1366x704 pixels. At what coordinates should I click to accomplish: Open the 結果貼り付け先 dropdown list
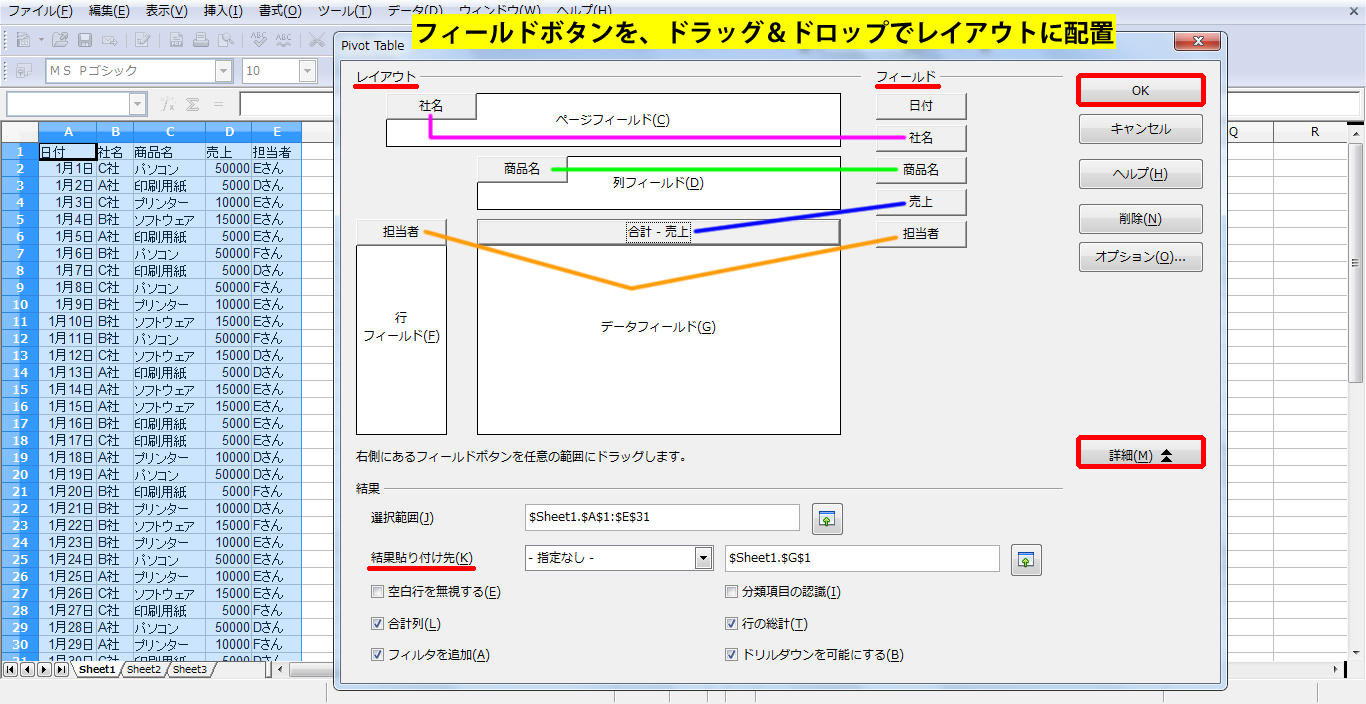pyautogui.click(x=704, y=558)
